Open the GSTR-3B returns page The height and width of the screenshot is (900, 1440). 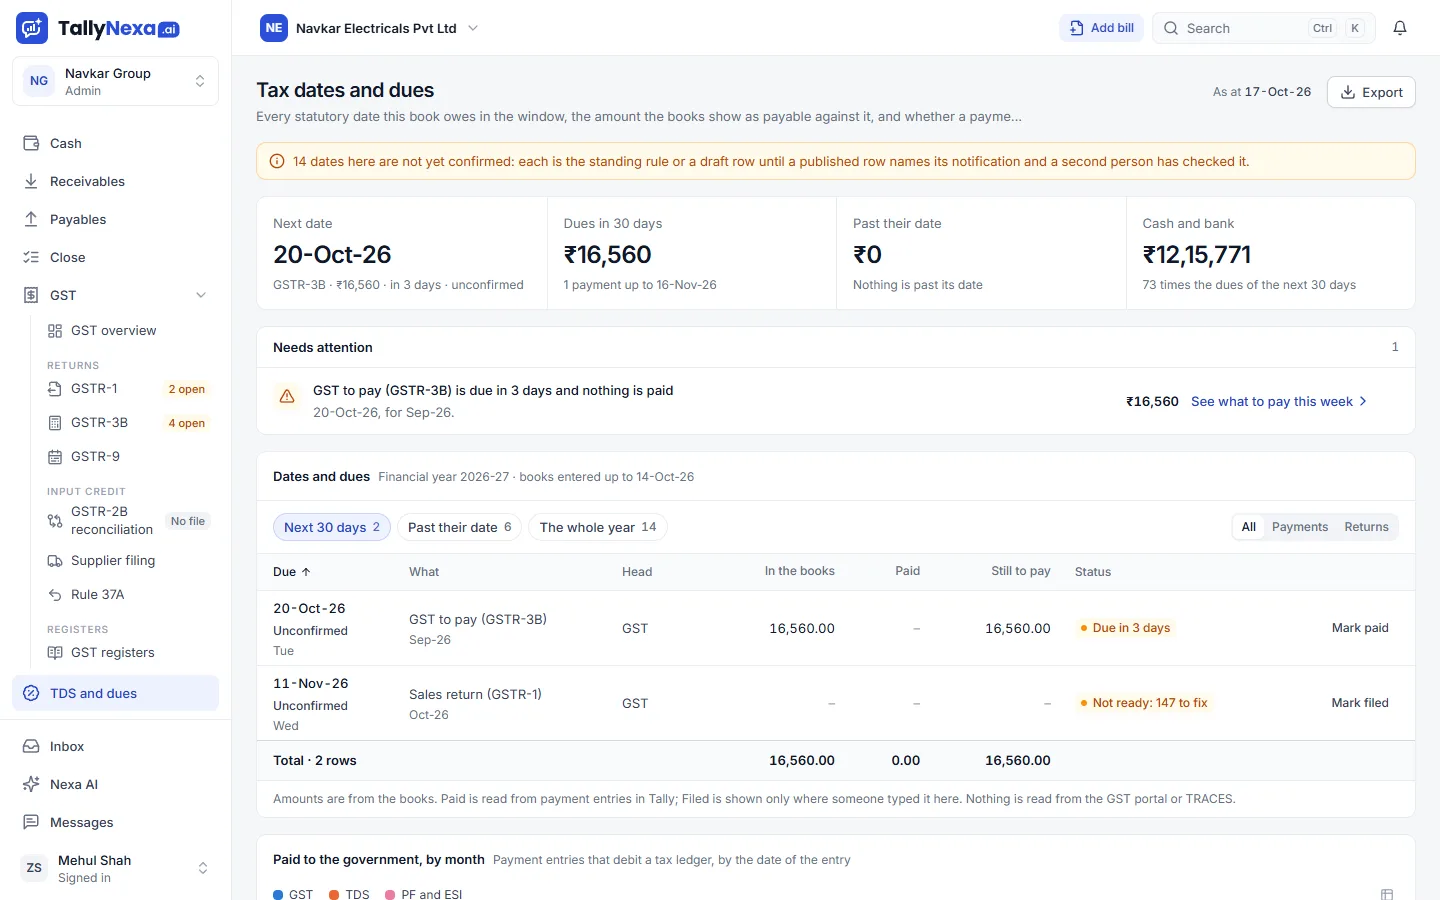coord(128,422)
